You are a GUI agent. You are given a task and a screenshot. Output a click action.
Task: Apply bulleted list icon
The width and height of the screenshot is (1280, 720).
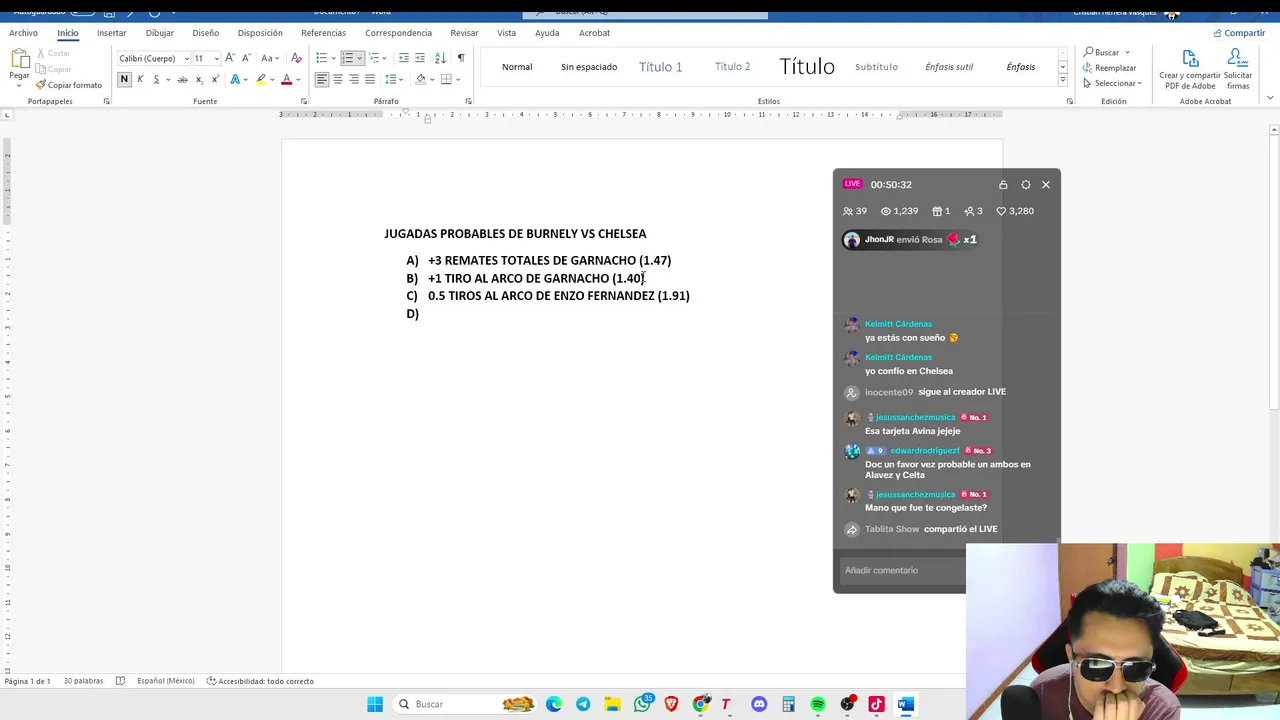[x=322, y=58]
